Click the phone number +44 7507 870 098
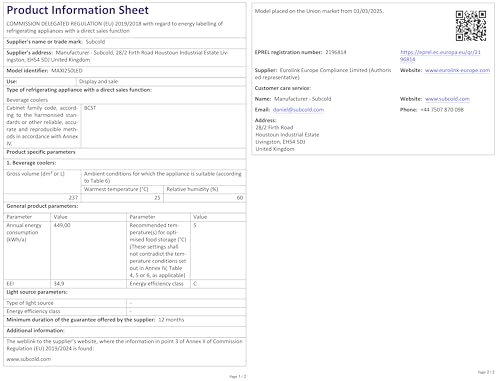Viewport: 500px width, 381px height. tap(442, 110)
